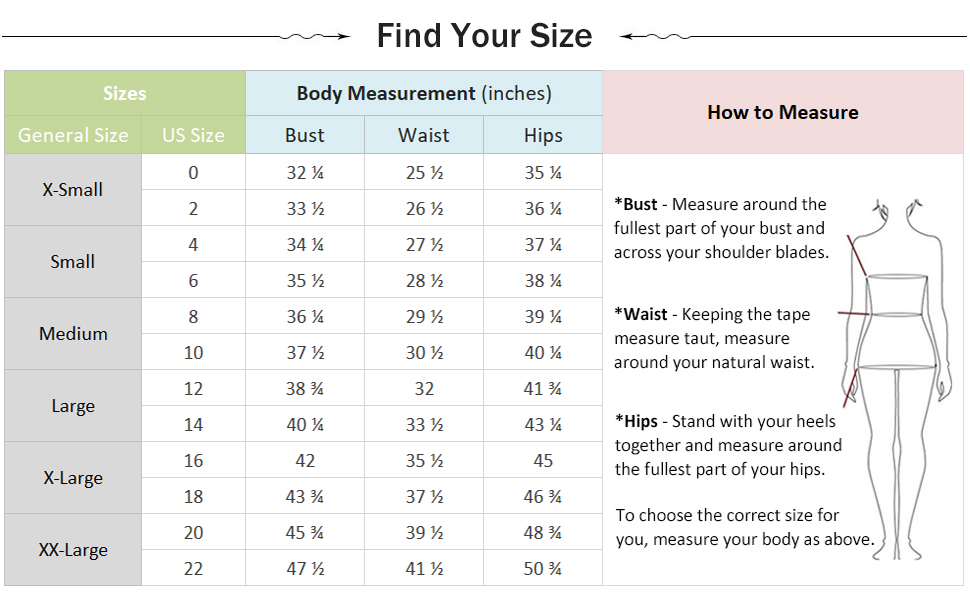Click the bold "*Waist" instruction label
The image size is (970, 600).
coord(641,314)
